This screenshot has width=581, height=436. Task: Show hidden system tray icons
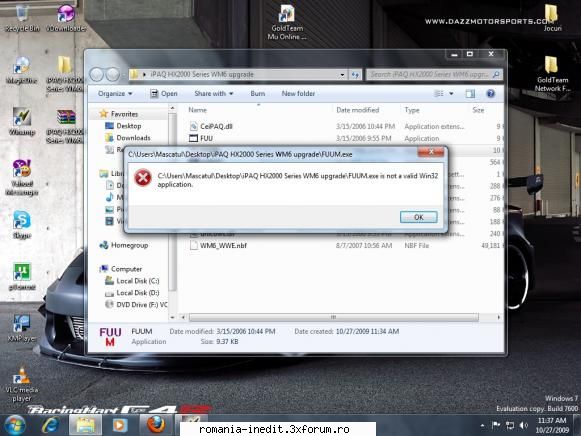482,426
